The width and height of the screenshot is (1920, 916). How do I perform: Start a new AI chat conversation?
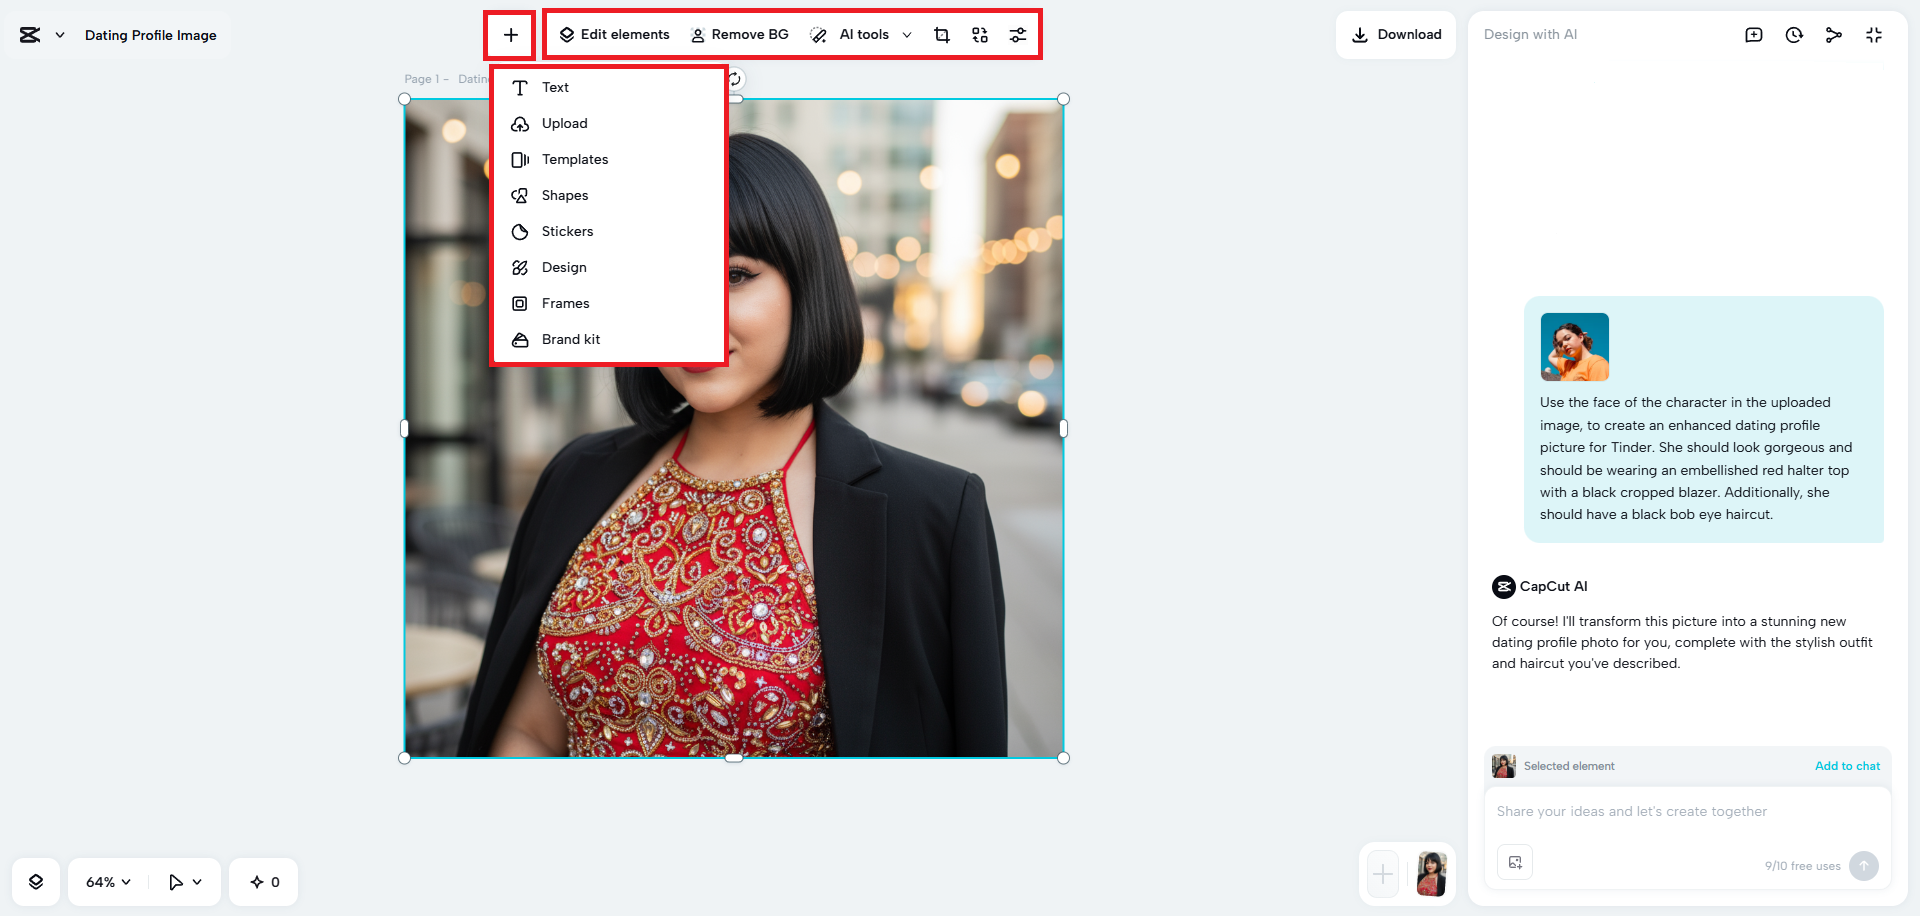click(1753, 34)
